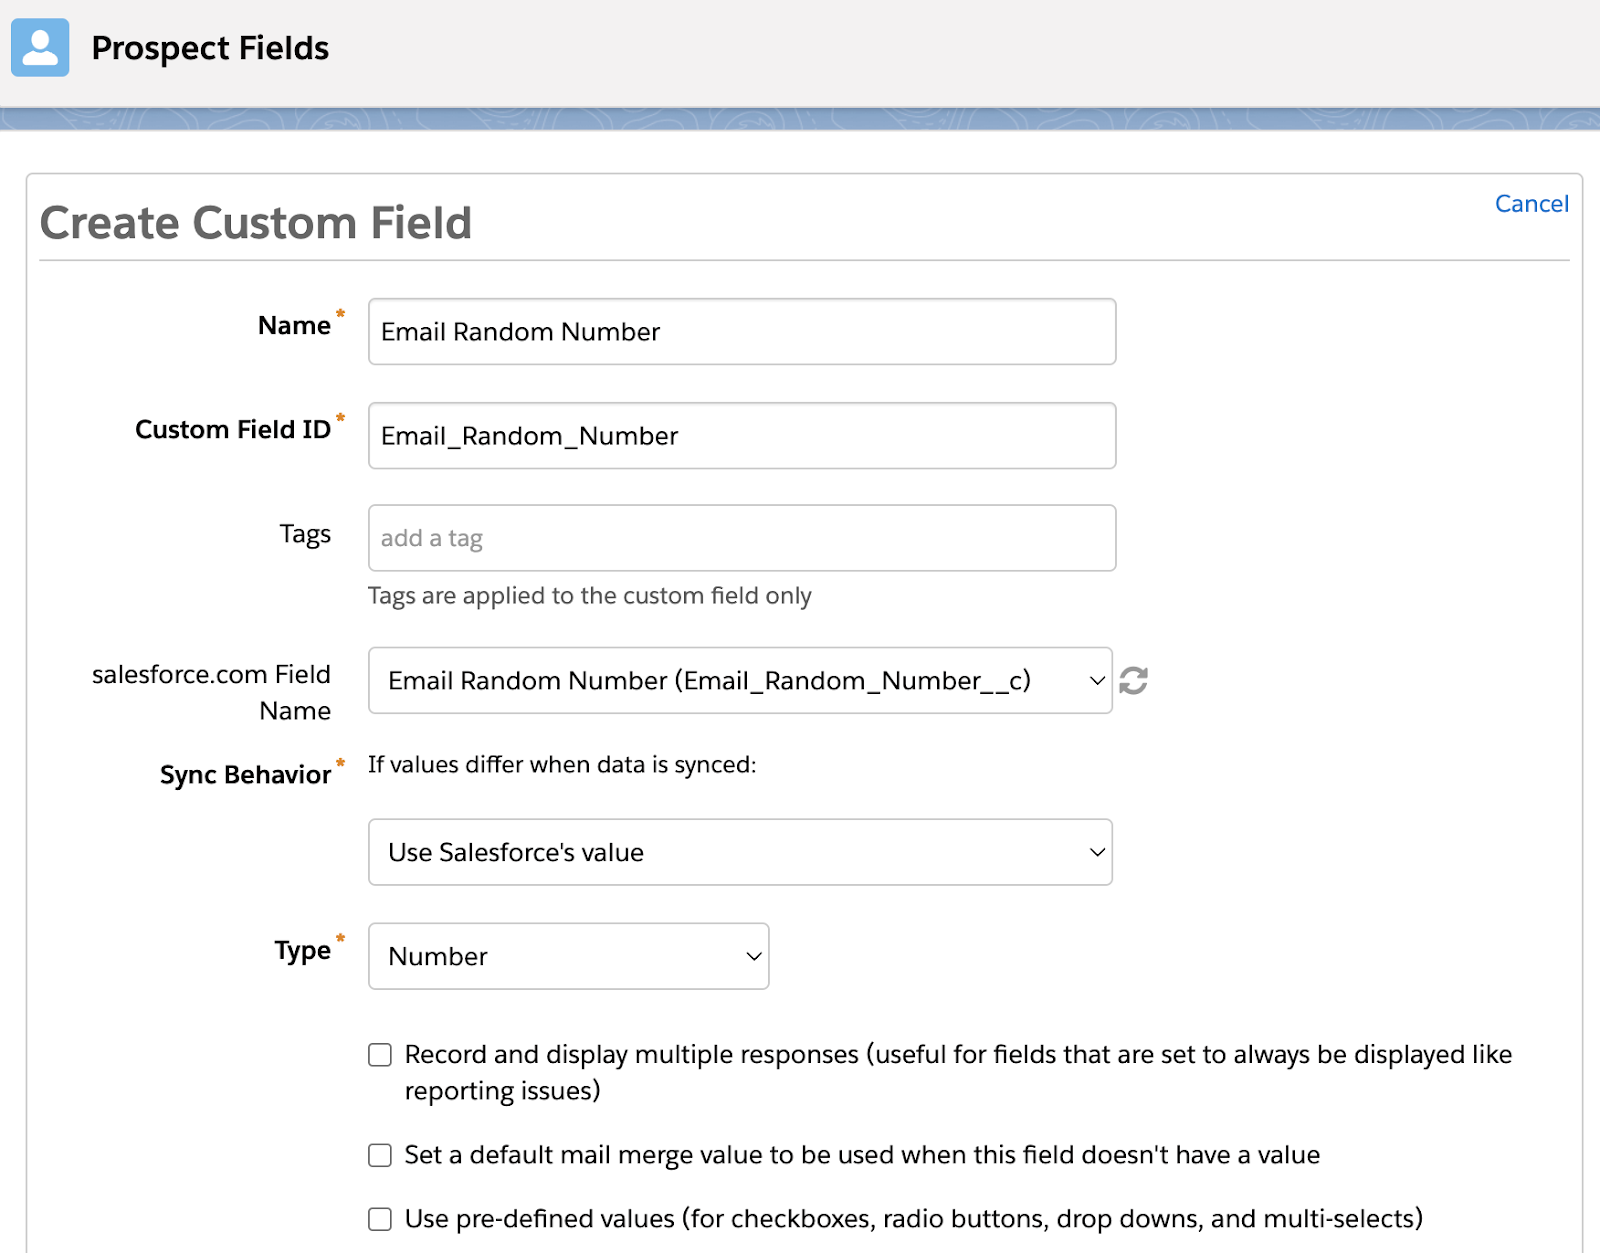Image resolution: width=1600 pixels, height=1253 pixels.
Task: Open the salesforce.com Field Name dropdown
Action: pos(740,681)
